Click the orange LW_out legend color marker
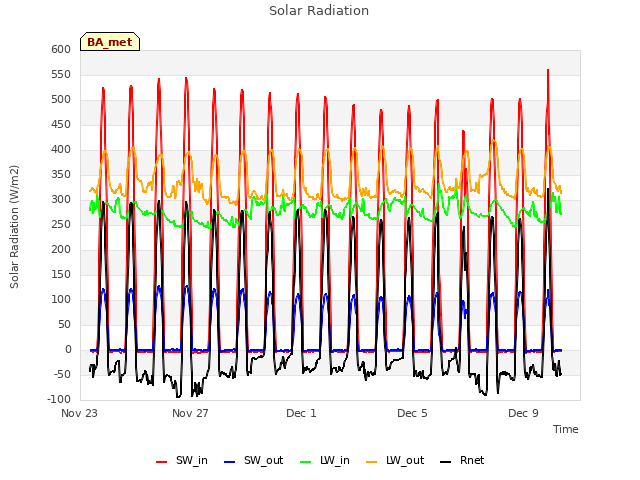 click(x=372, y=462)
